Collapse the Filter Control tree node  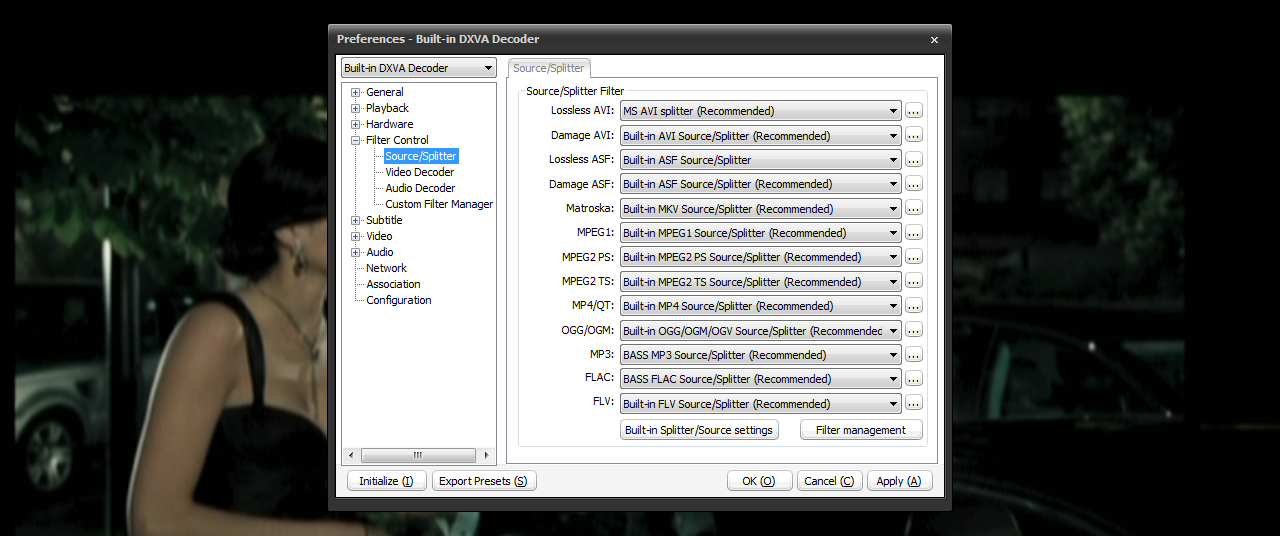tap(355, 141)
